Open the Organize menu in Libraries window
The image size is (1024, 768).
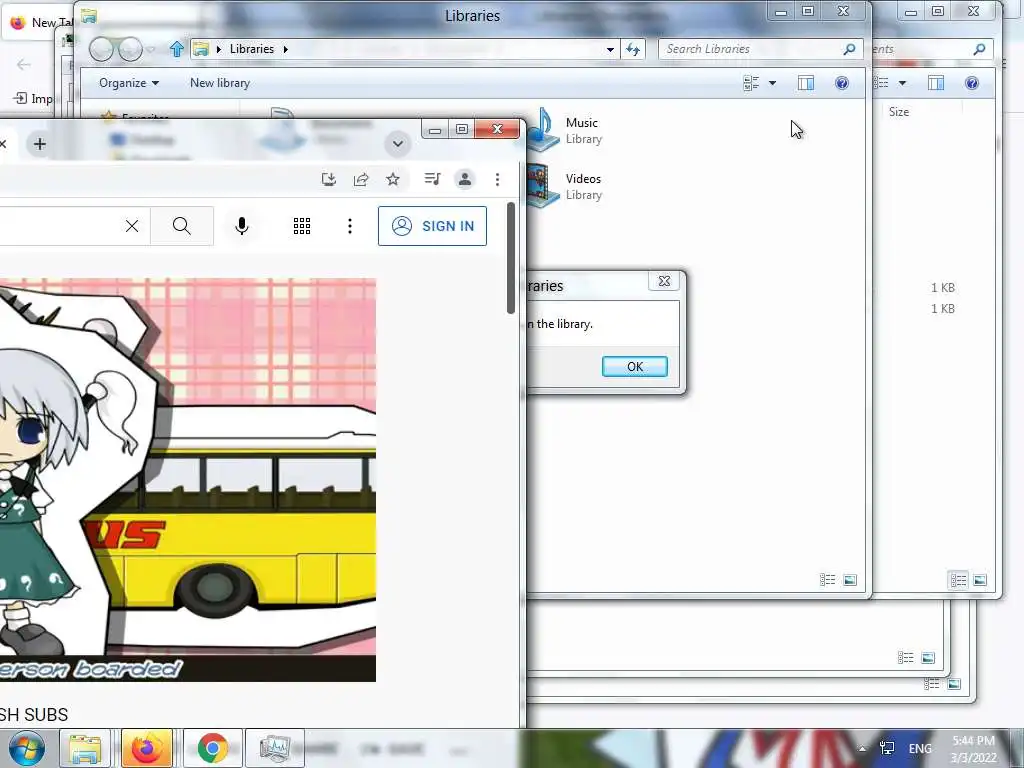(129, 83)
